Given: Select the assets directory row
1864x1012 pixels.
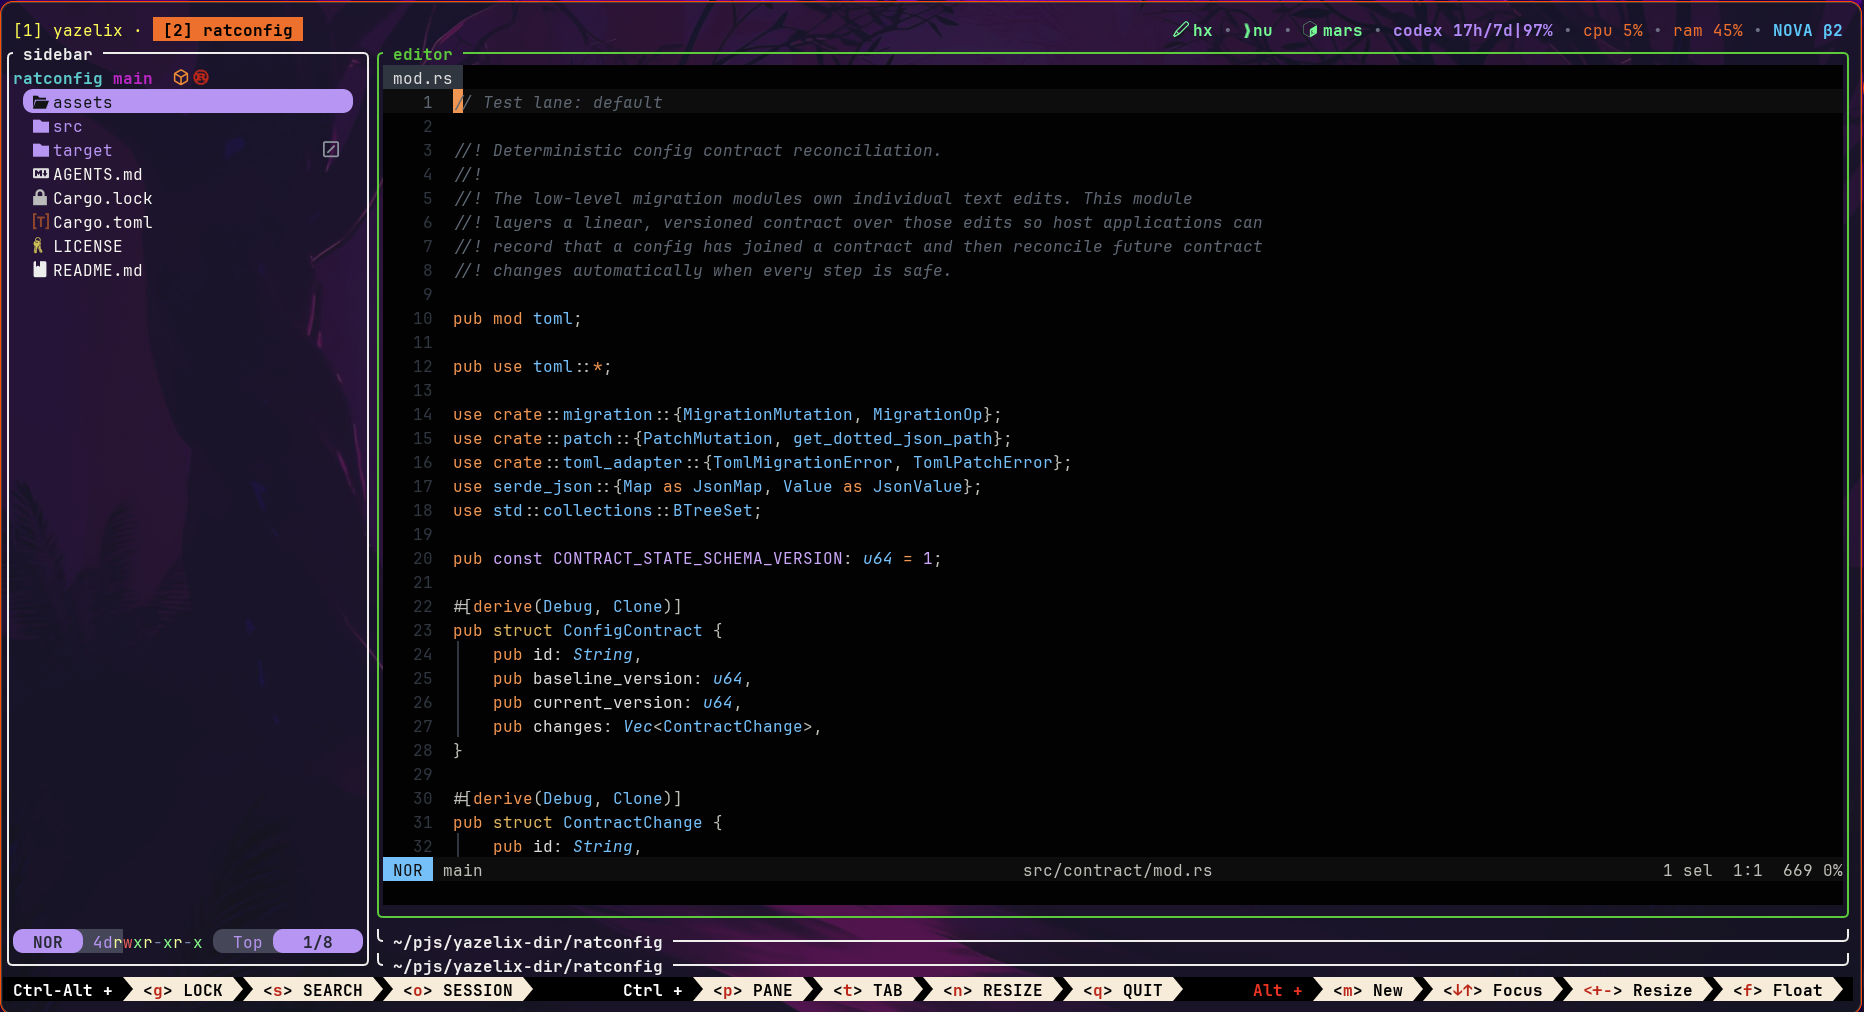Looking at the screenshot, I should (188, 102).
